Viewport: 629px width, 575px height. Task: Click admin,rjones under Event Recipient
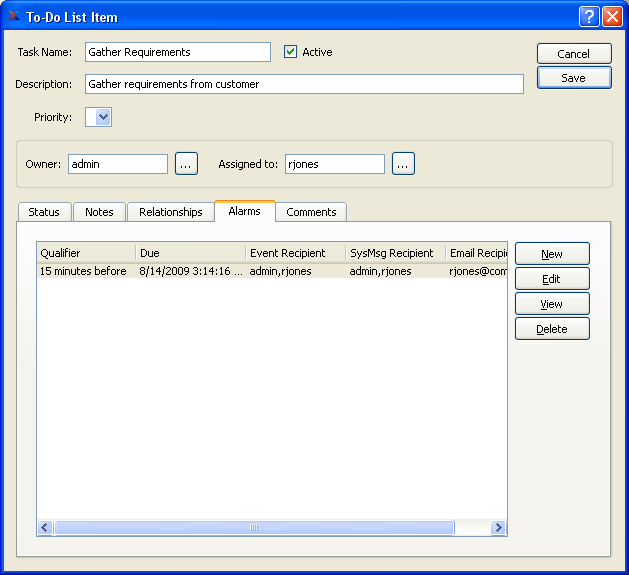tap(280, 271)
